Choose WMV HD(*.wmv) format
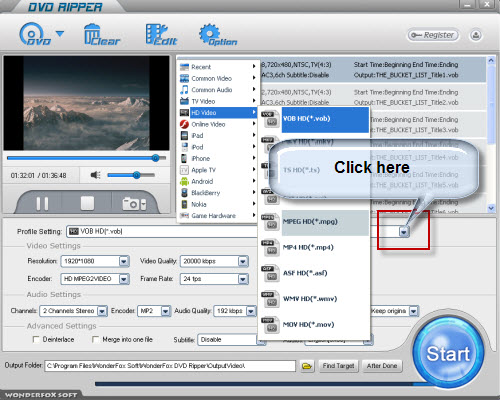This screenshot has width=500, height=400. pyautogui.click(x=325, y=299)
